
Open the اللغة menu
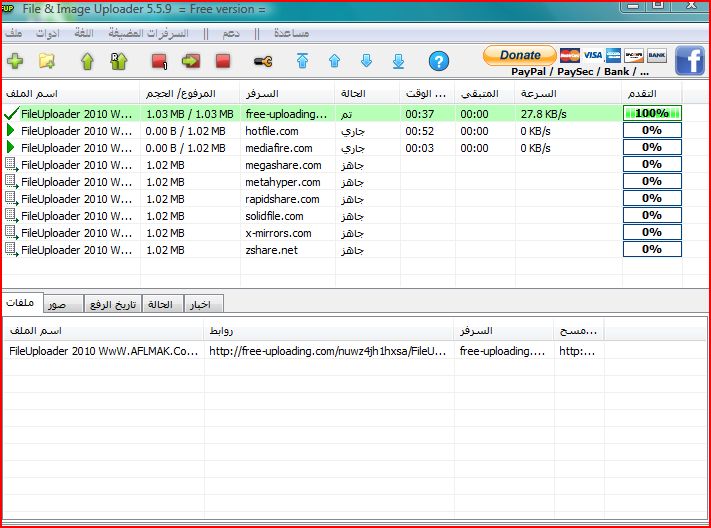84,33
